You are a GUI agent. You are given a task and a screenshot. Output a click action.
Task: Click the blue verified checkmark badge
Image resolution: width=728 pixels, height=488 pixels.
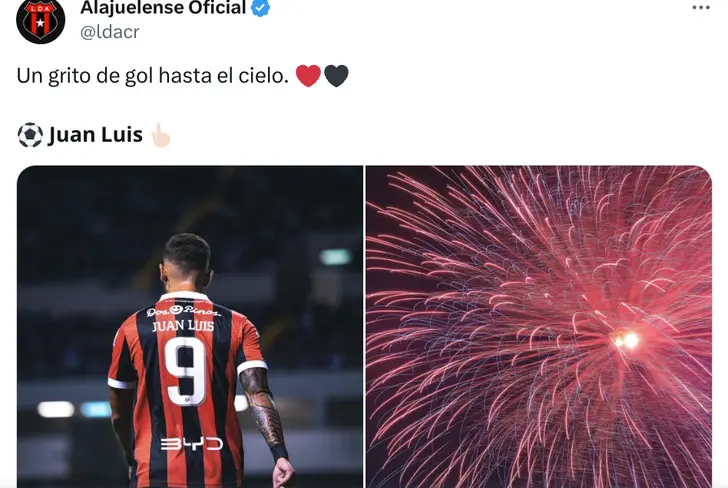(260, 8)
